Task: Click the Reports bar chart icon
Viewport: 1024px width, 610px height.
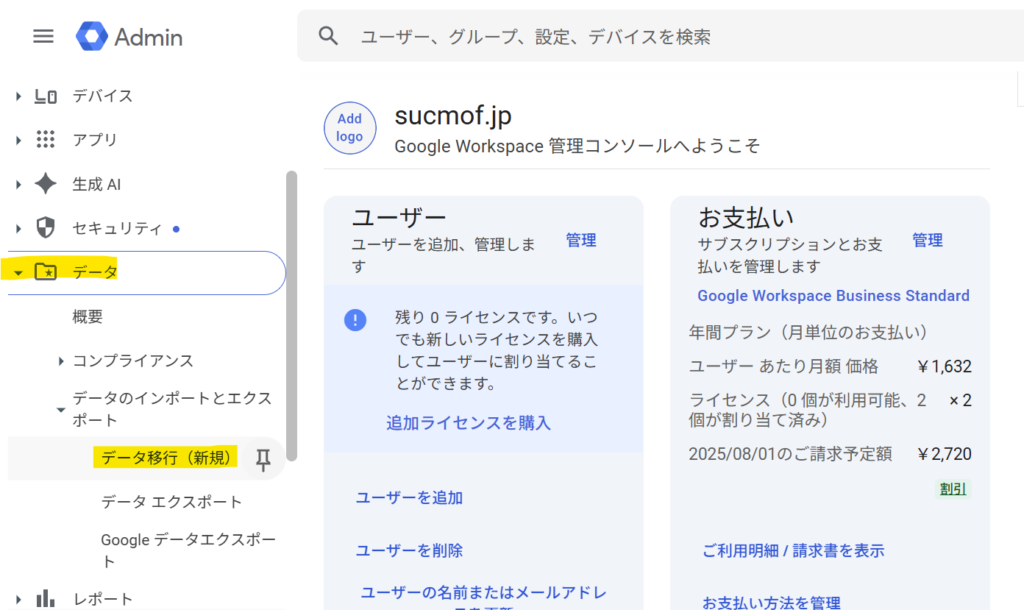Action: click(46, 598)
